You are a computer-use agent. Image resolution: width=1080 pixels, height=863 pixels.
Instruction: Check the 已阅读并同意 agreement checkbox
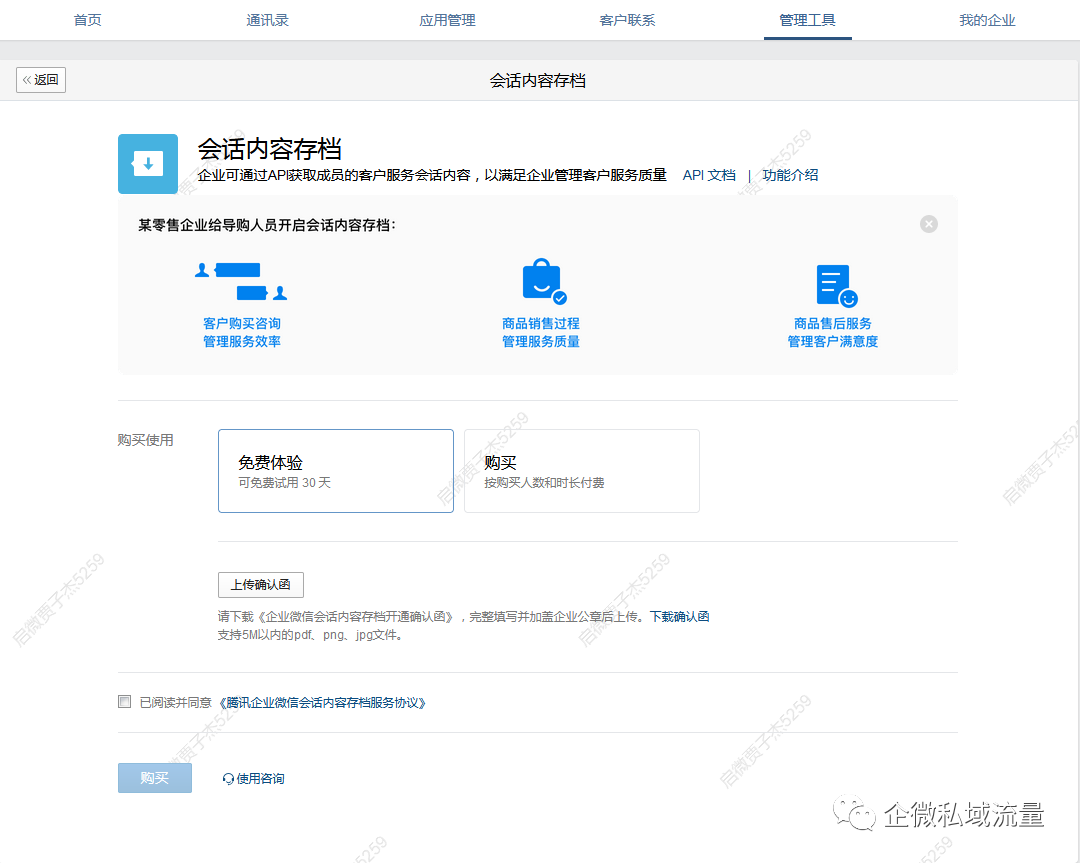coord(125,702)
